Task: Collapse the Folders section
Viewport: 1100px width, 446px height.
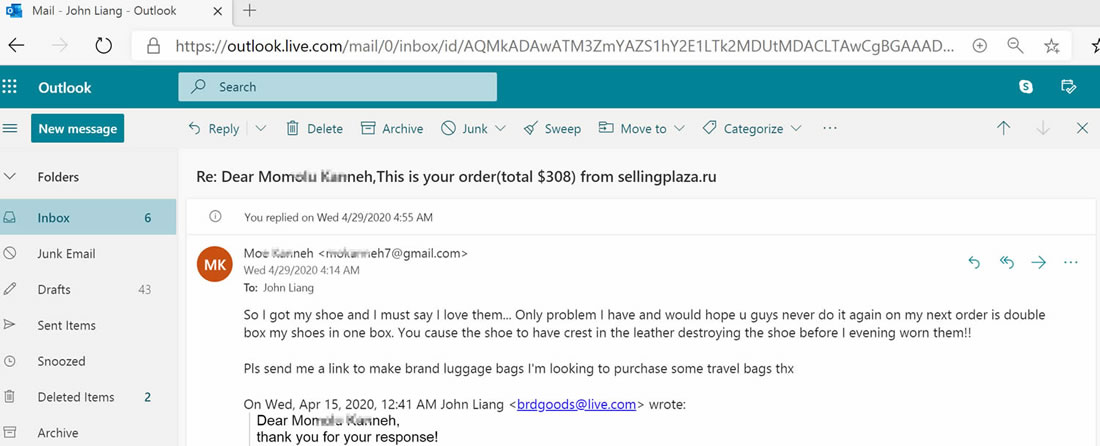Action: click(x=11, y=177)
